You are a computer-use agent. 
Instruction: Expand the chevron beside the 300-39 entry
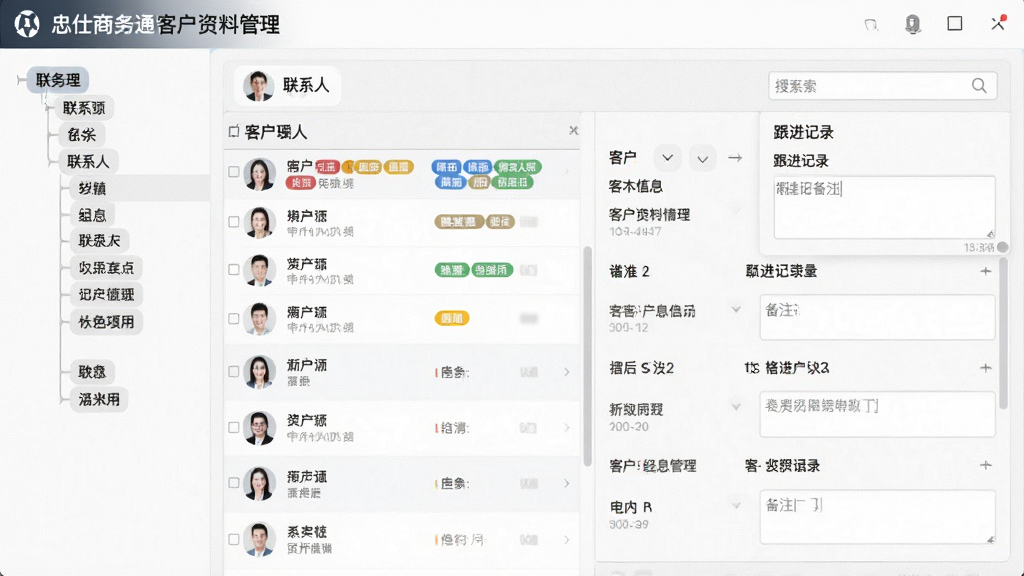[736, 505]
